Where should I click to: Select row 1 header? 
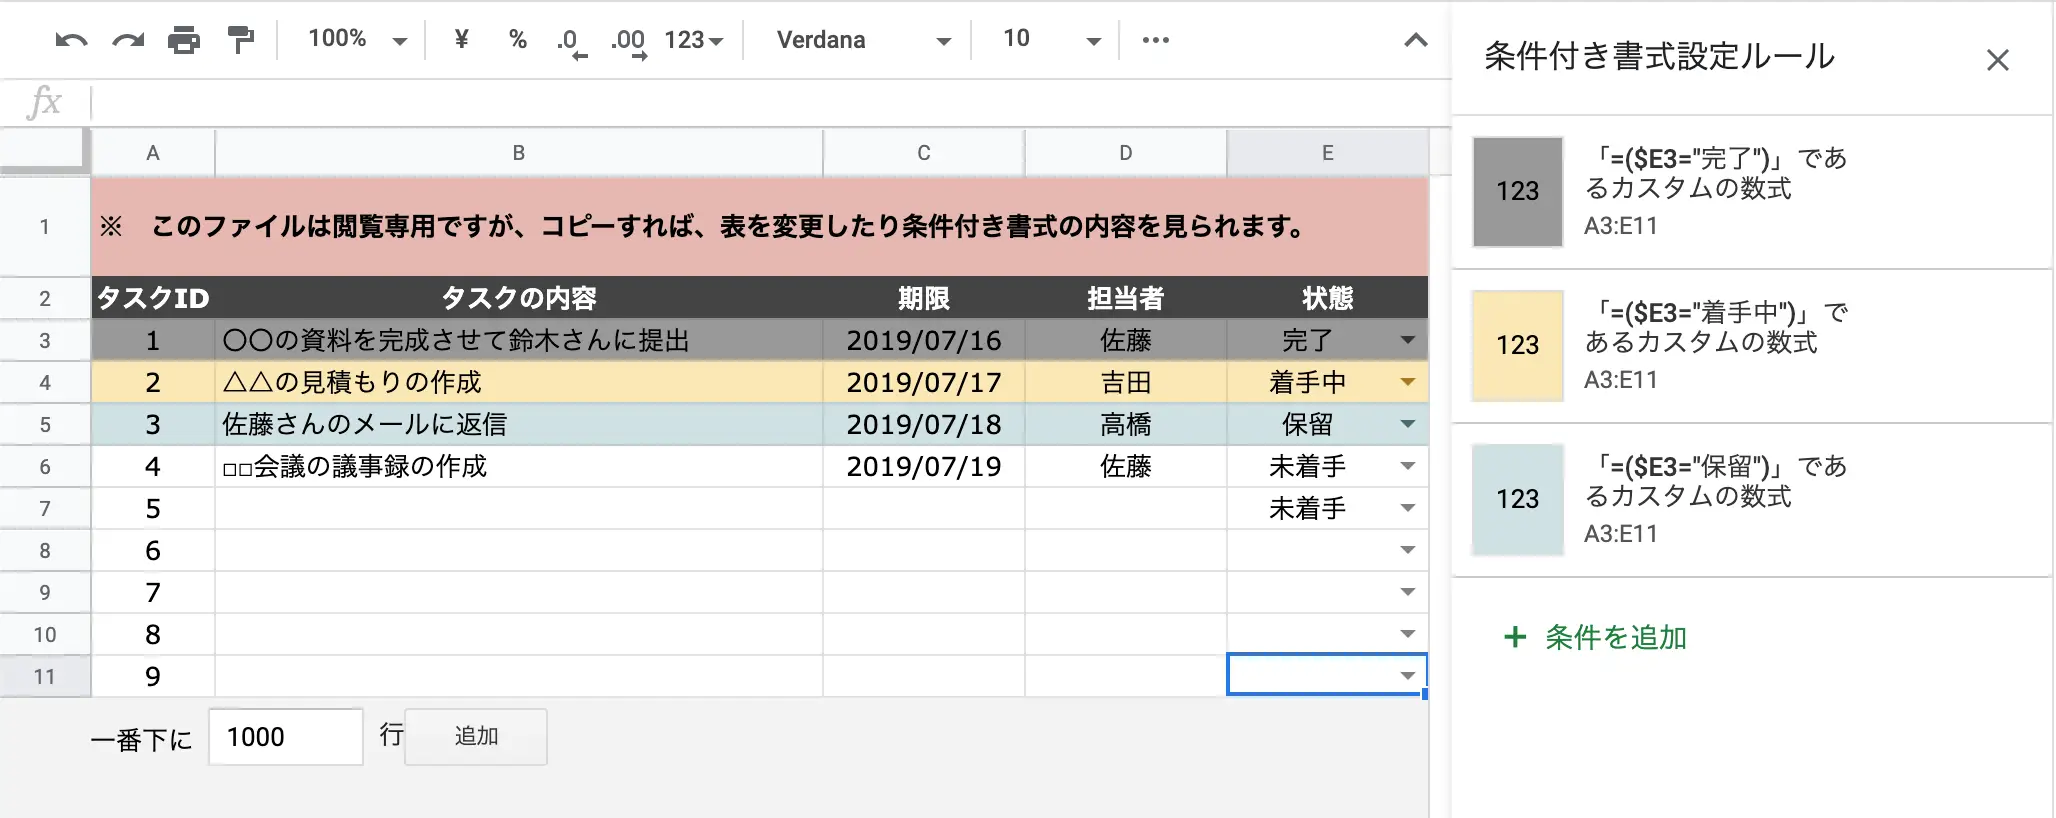pos(45,227)
